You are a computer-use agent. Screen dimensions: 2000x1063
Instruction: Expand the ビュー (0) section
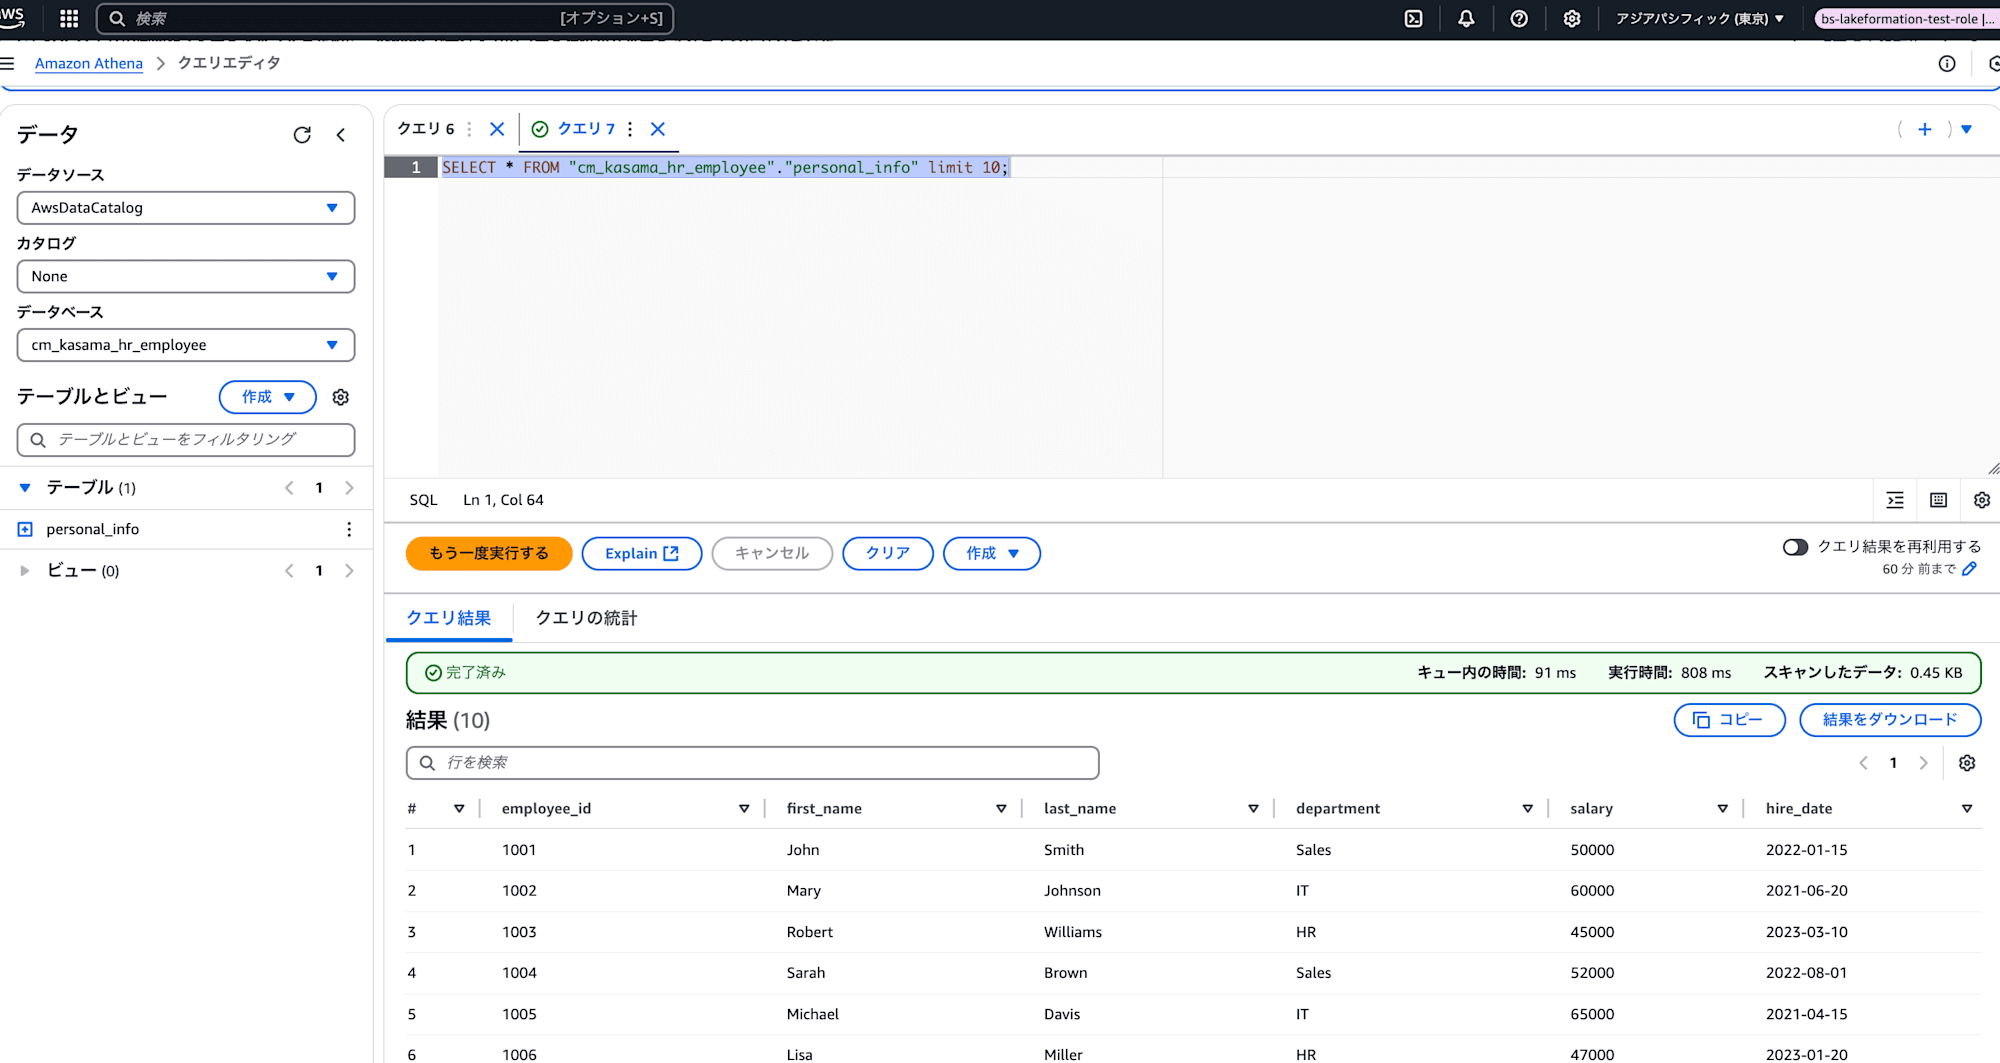(x=25, y=571)
